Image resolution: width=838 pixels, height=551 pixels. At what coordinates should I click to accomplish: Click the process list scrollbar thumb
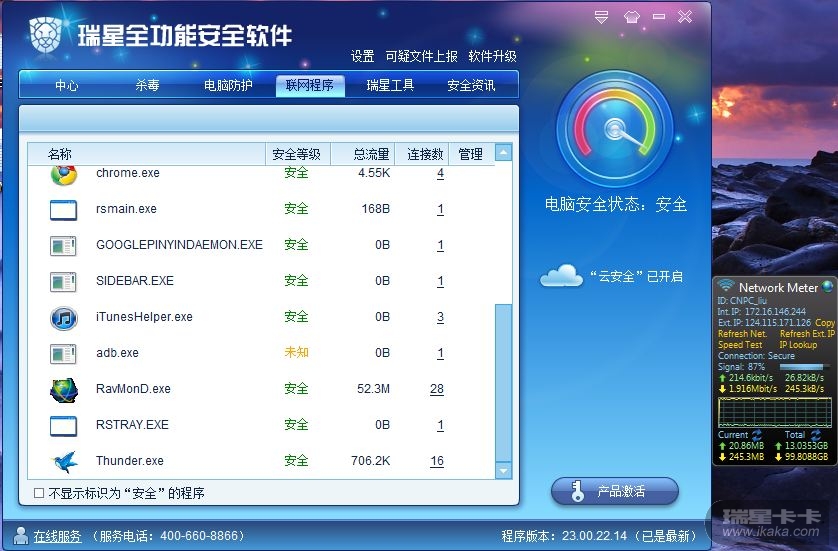click(x=503, y=383)
